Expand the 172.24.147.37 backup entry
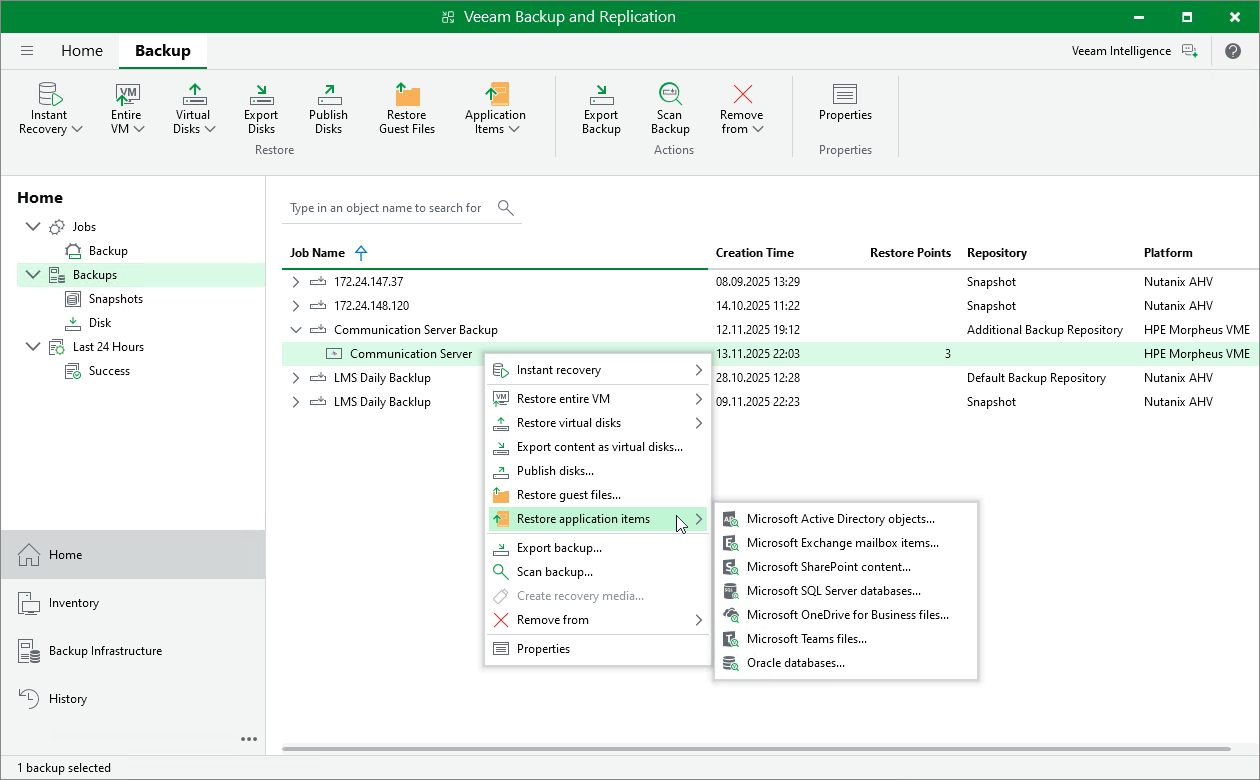Screen dimensions: 1260x780 coord(293,281)
